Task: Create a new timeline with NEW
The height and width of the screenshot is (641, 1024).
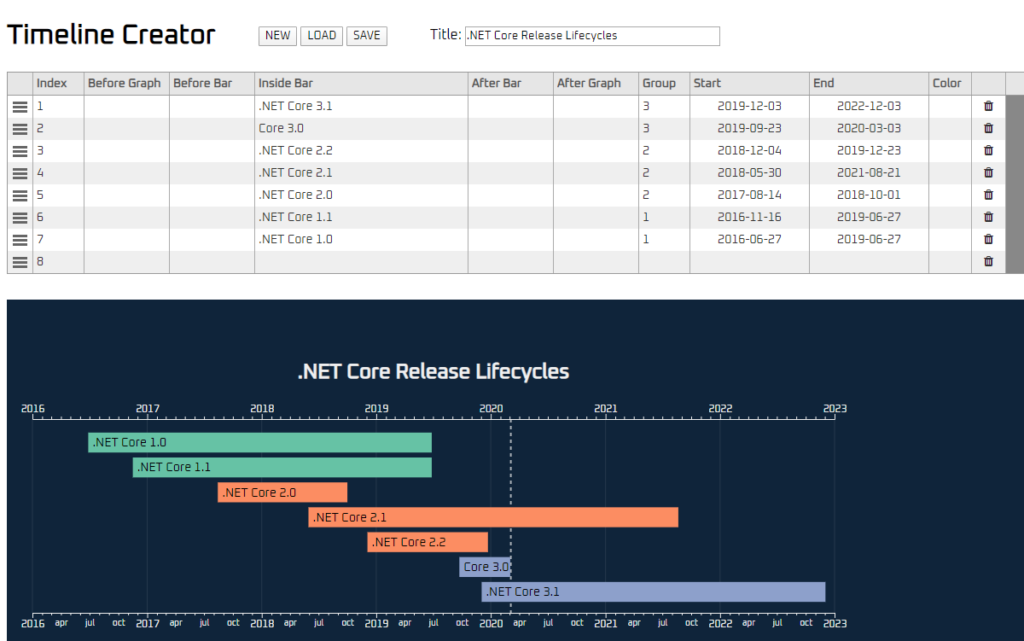Action: [278, 35]
